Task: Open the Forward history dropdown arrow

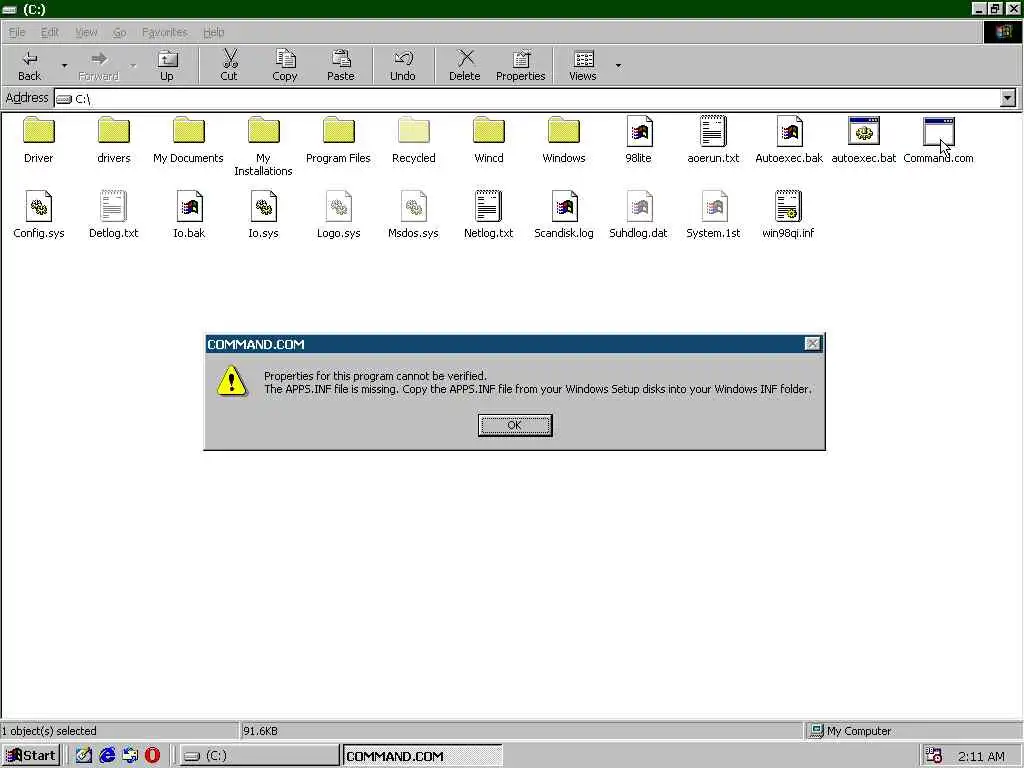Action: (133, 65)
